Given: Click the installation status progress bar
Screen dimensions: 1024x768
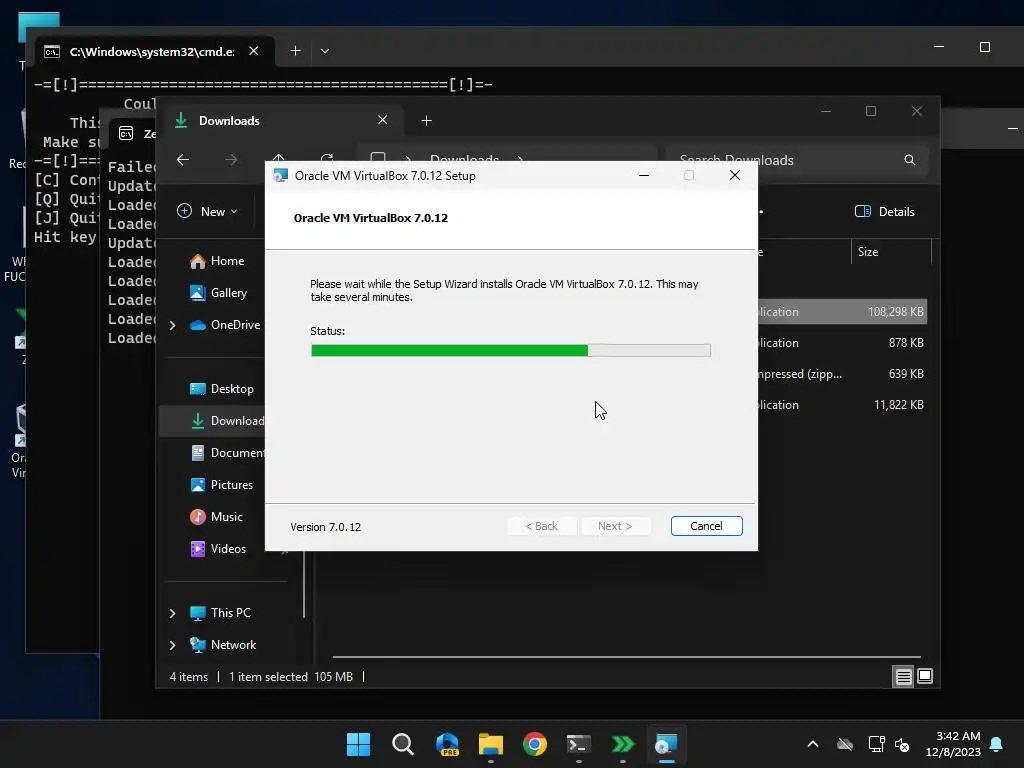Looking at the screenshot, I should (511, 351).
